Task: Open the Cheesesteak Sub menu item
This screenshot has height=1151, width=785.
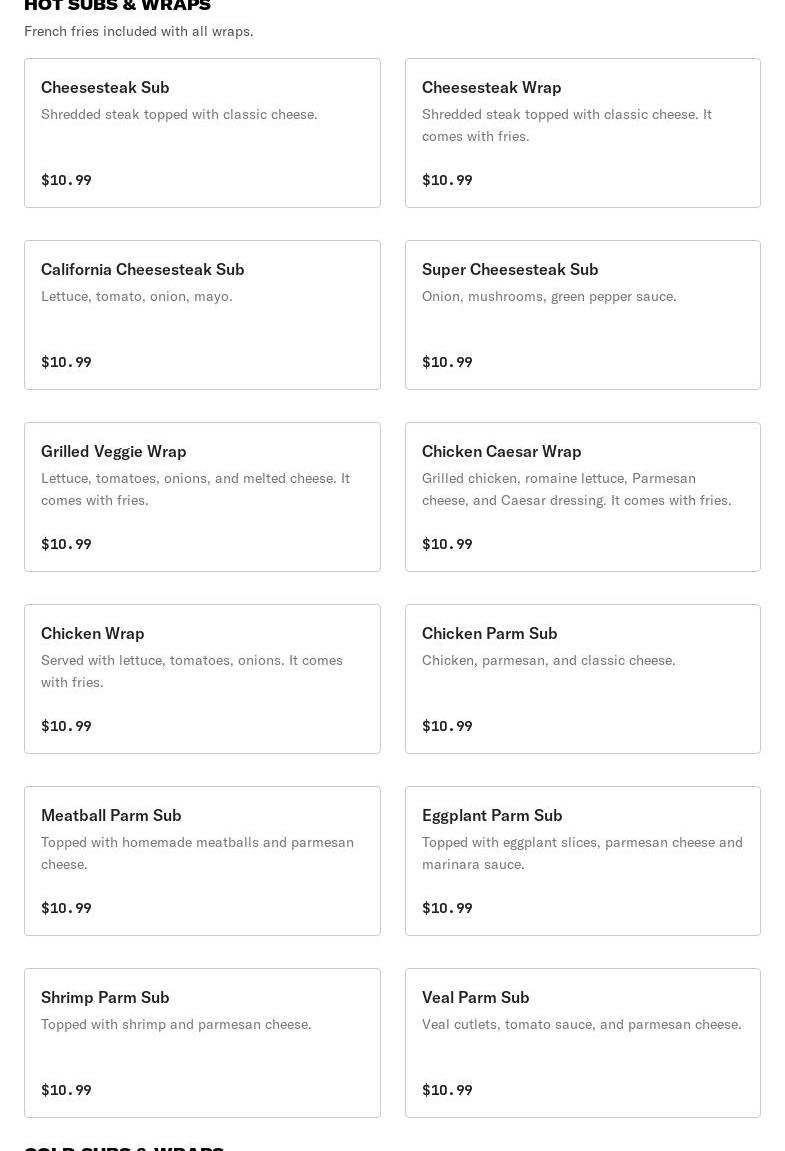Action: (x=202, y=133)
